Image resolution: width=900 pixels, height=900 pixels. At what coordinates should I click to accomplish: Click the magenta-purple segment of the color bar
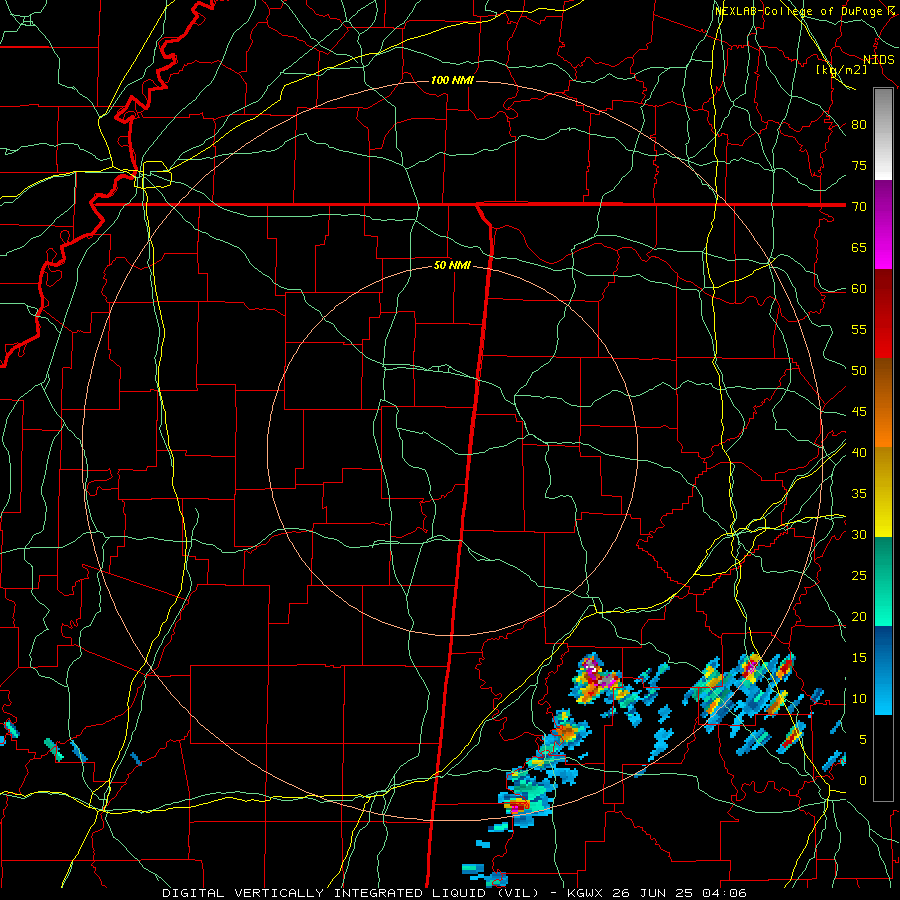tap(883, 224)
